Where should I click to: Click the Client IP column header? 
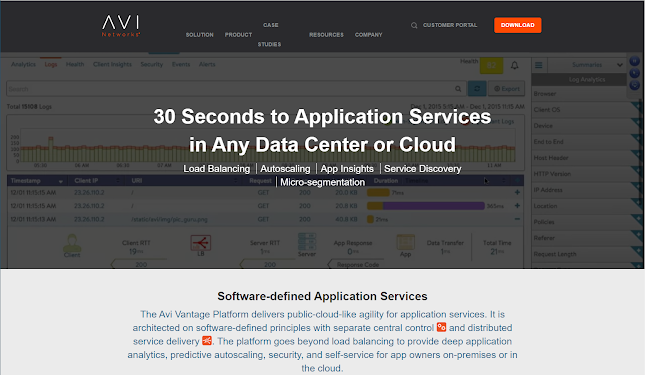[86, 181]
